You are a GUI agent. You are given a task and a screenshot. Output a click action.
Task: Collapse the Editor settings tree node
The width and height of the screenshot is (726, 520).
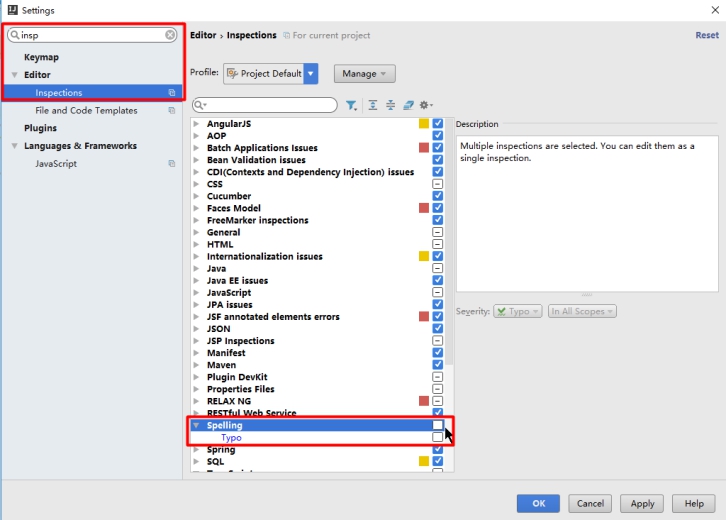point(15,75)
